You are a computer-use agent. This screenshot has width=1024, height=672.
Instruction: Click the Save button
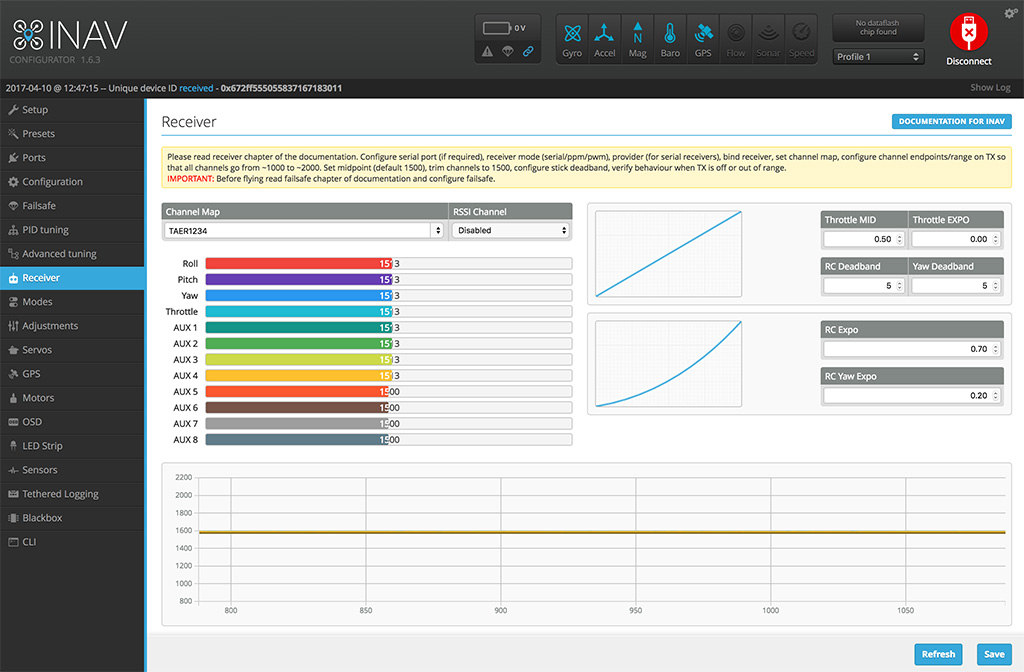pos(993,654)
